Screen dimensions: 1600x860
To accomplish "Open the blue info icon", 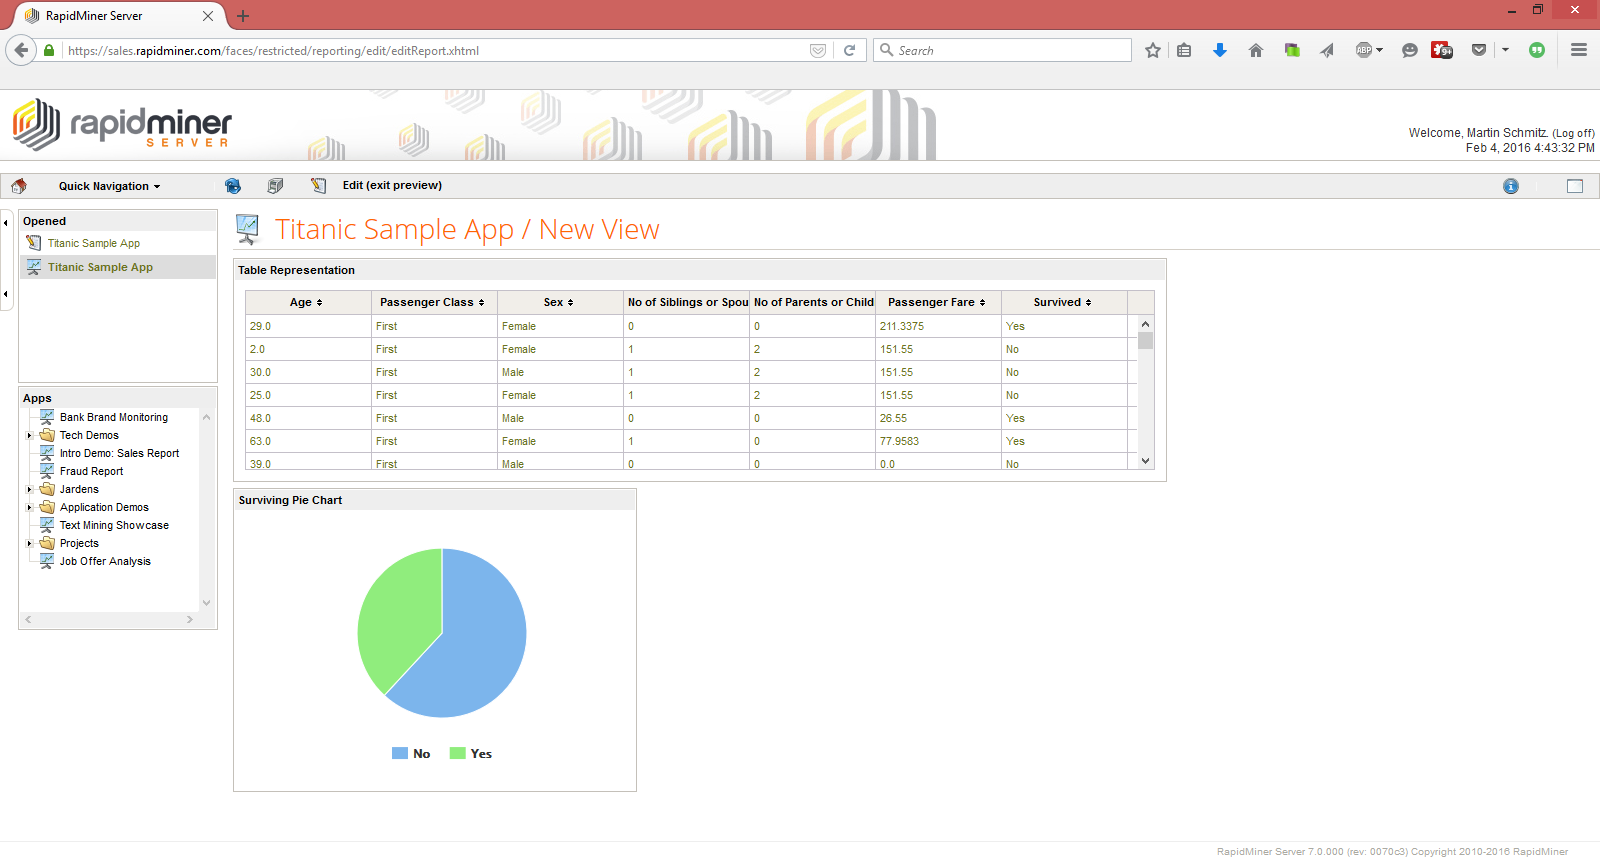I will coord(1510,186).
